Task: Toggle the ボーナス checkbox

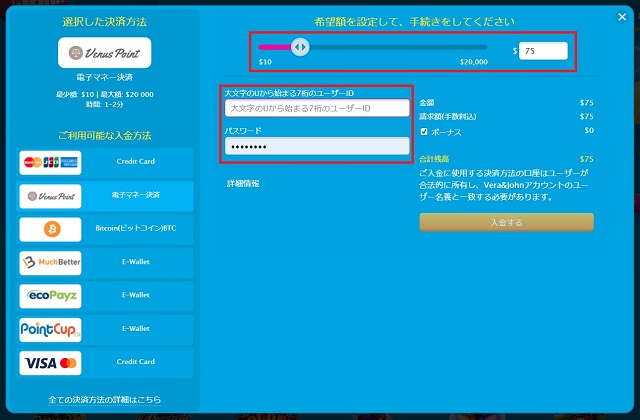Action: coord(425,131)
